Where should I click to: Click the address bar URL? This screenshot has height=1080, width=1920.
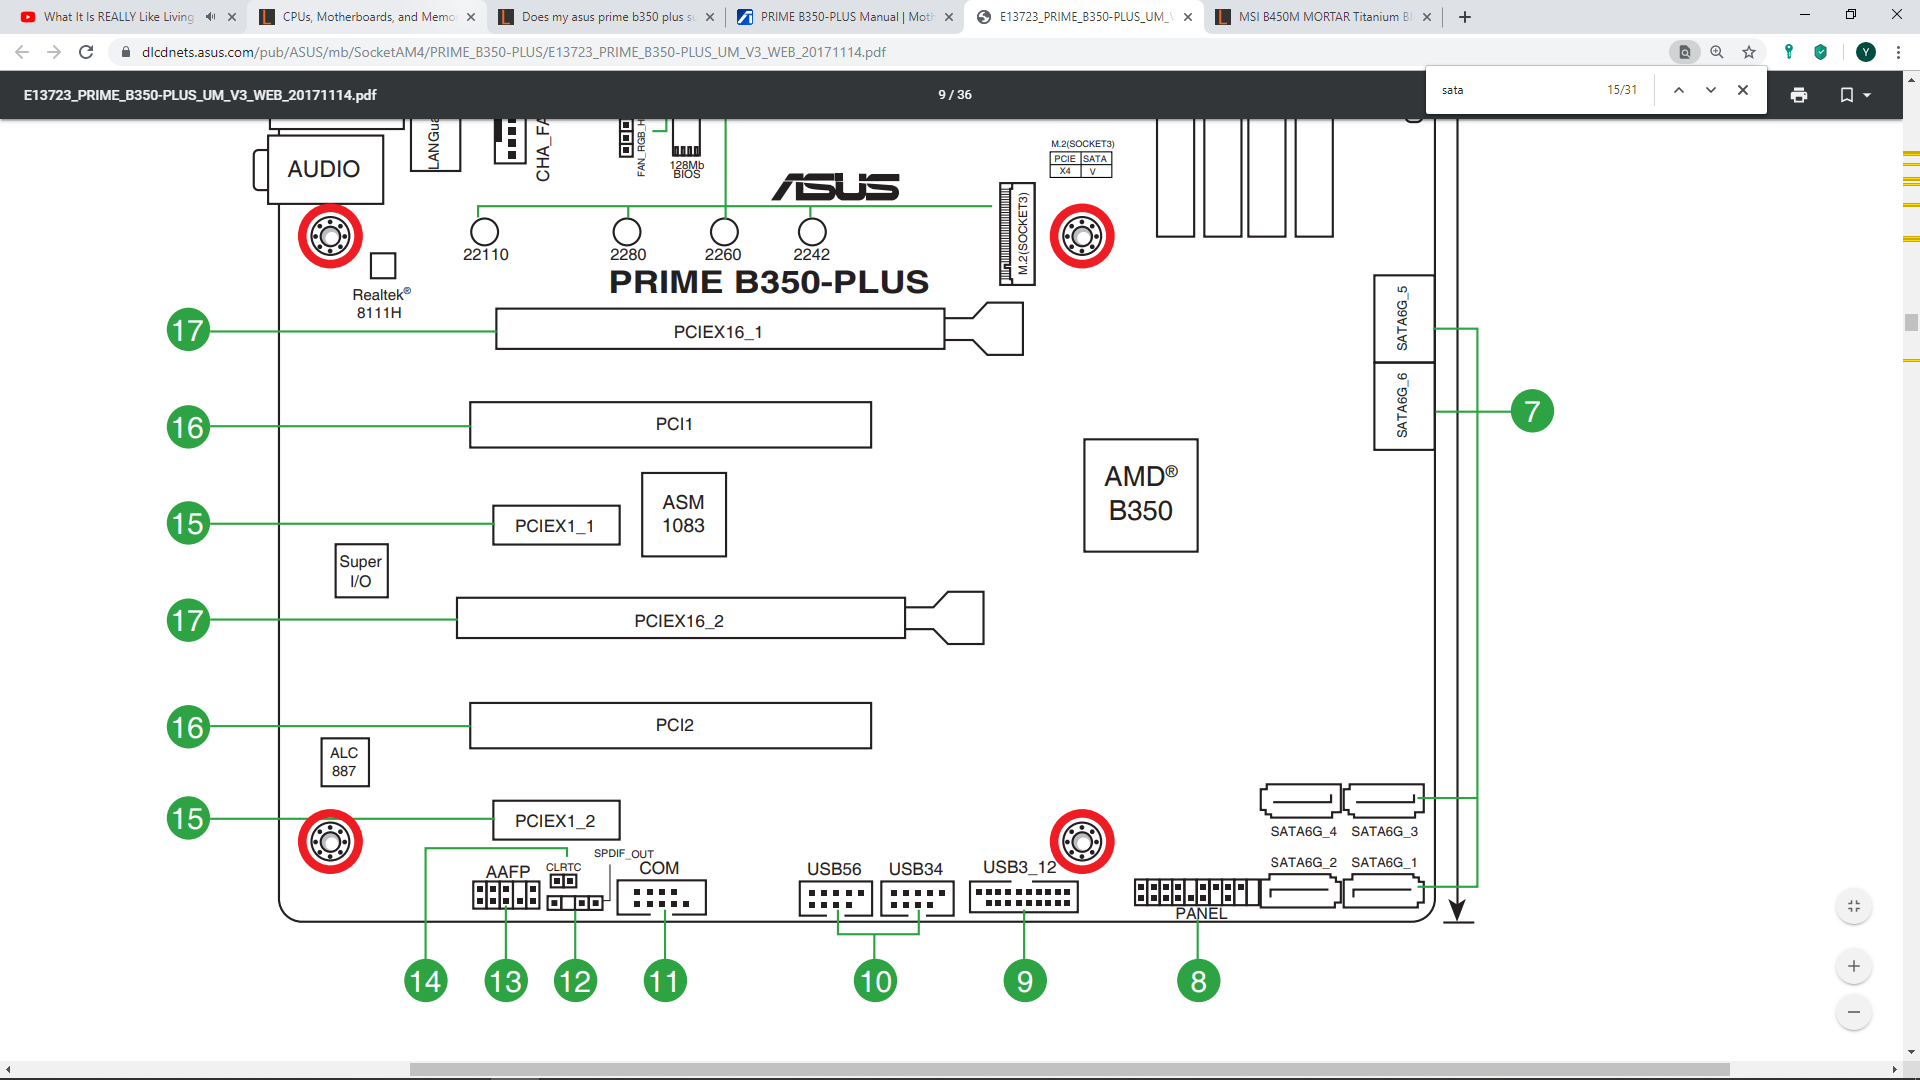click(513, 52)
